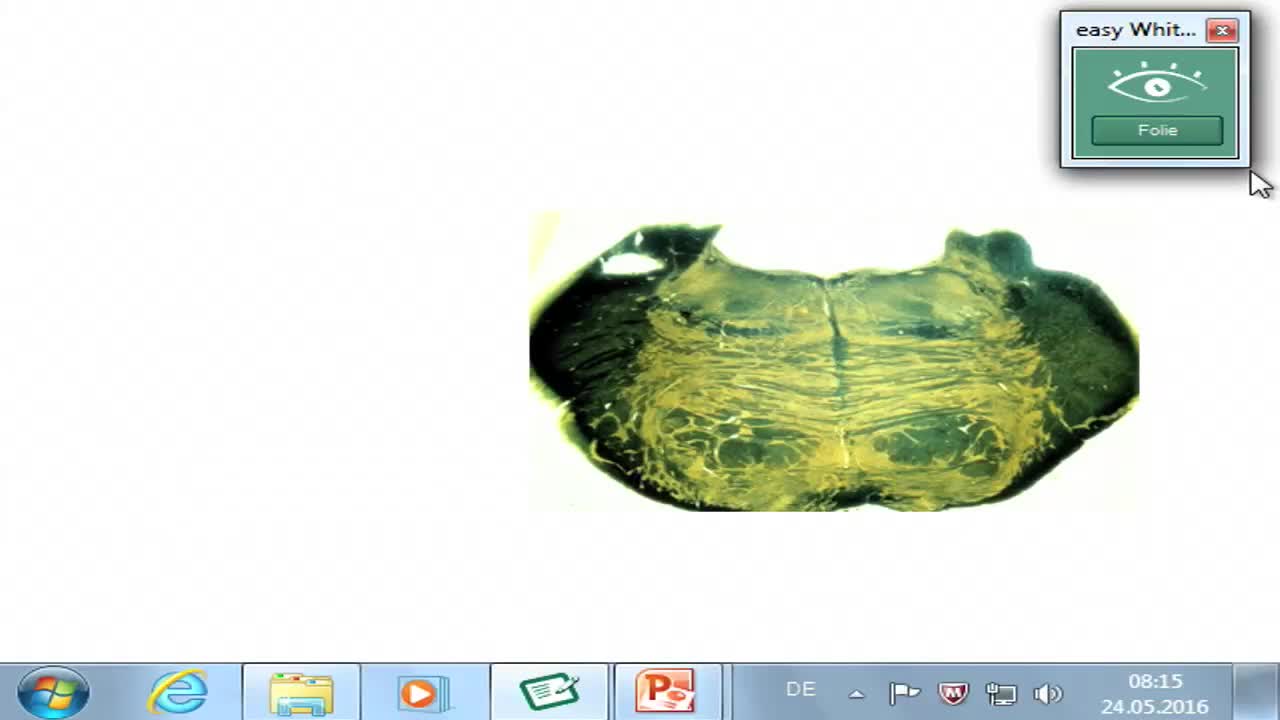
Task: Show desktop using the Aero Peek button
Action: (x=1274, y=690)
